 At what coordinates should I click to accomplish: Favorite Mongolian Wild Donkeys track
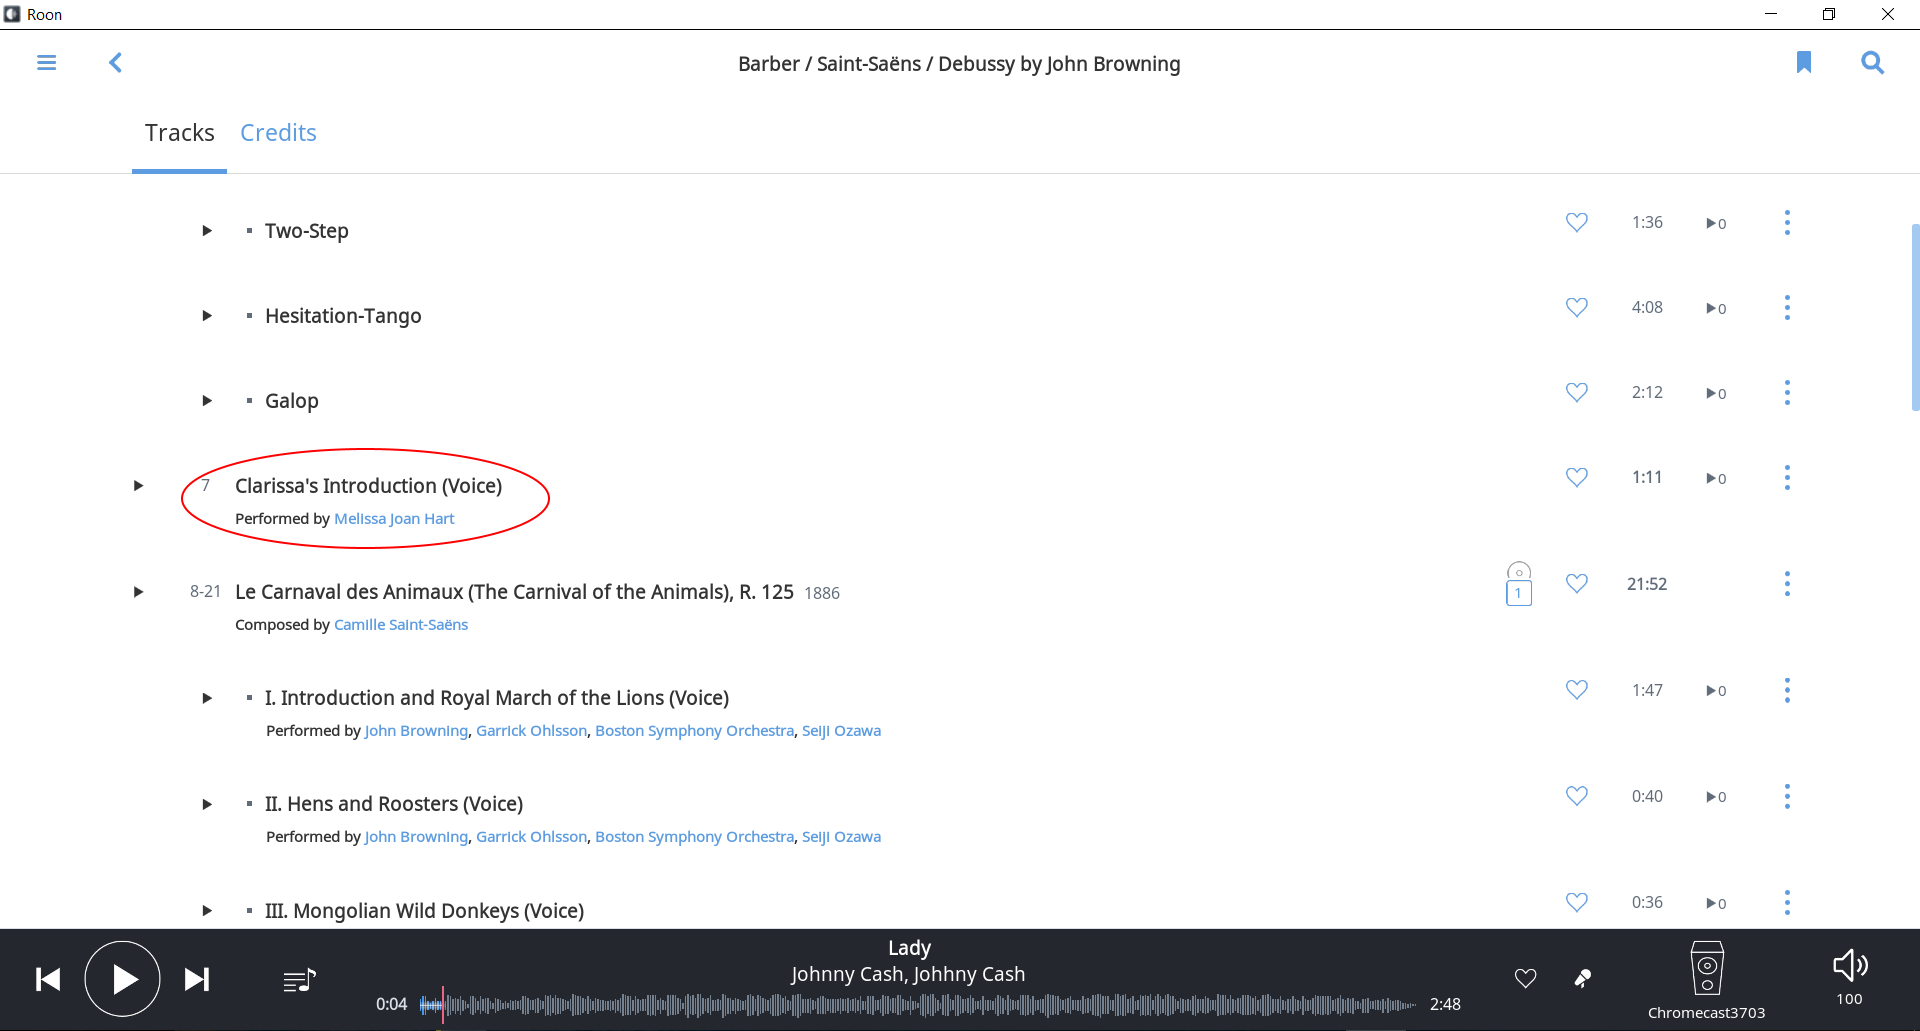[x=1577, y=902]
